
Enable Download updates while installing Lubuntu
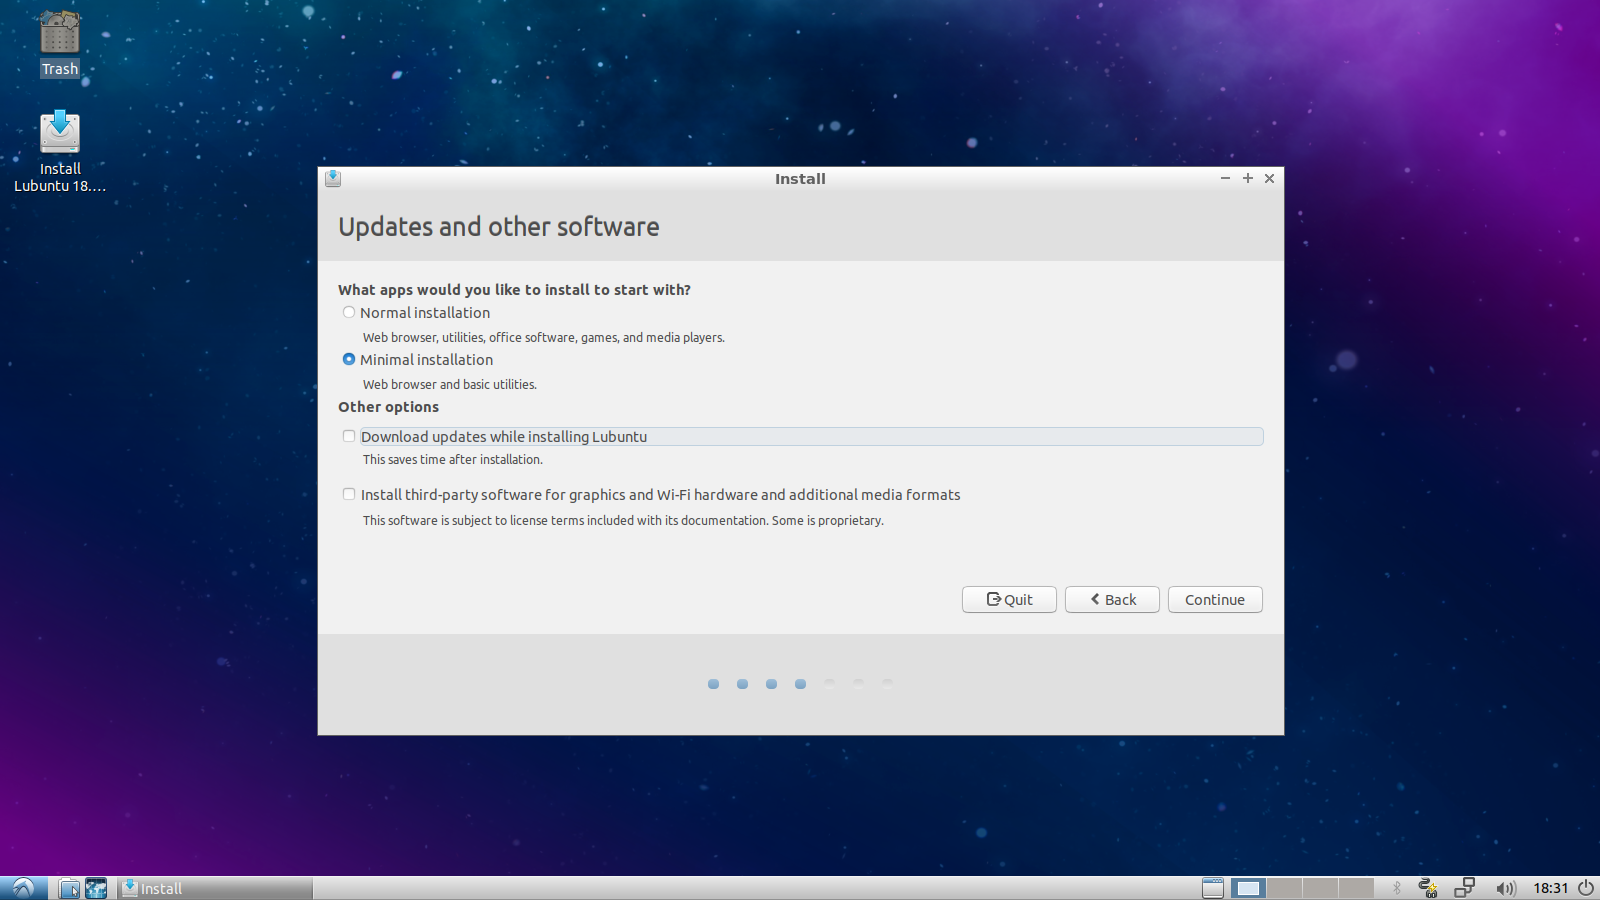click(x=349, y=436)
